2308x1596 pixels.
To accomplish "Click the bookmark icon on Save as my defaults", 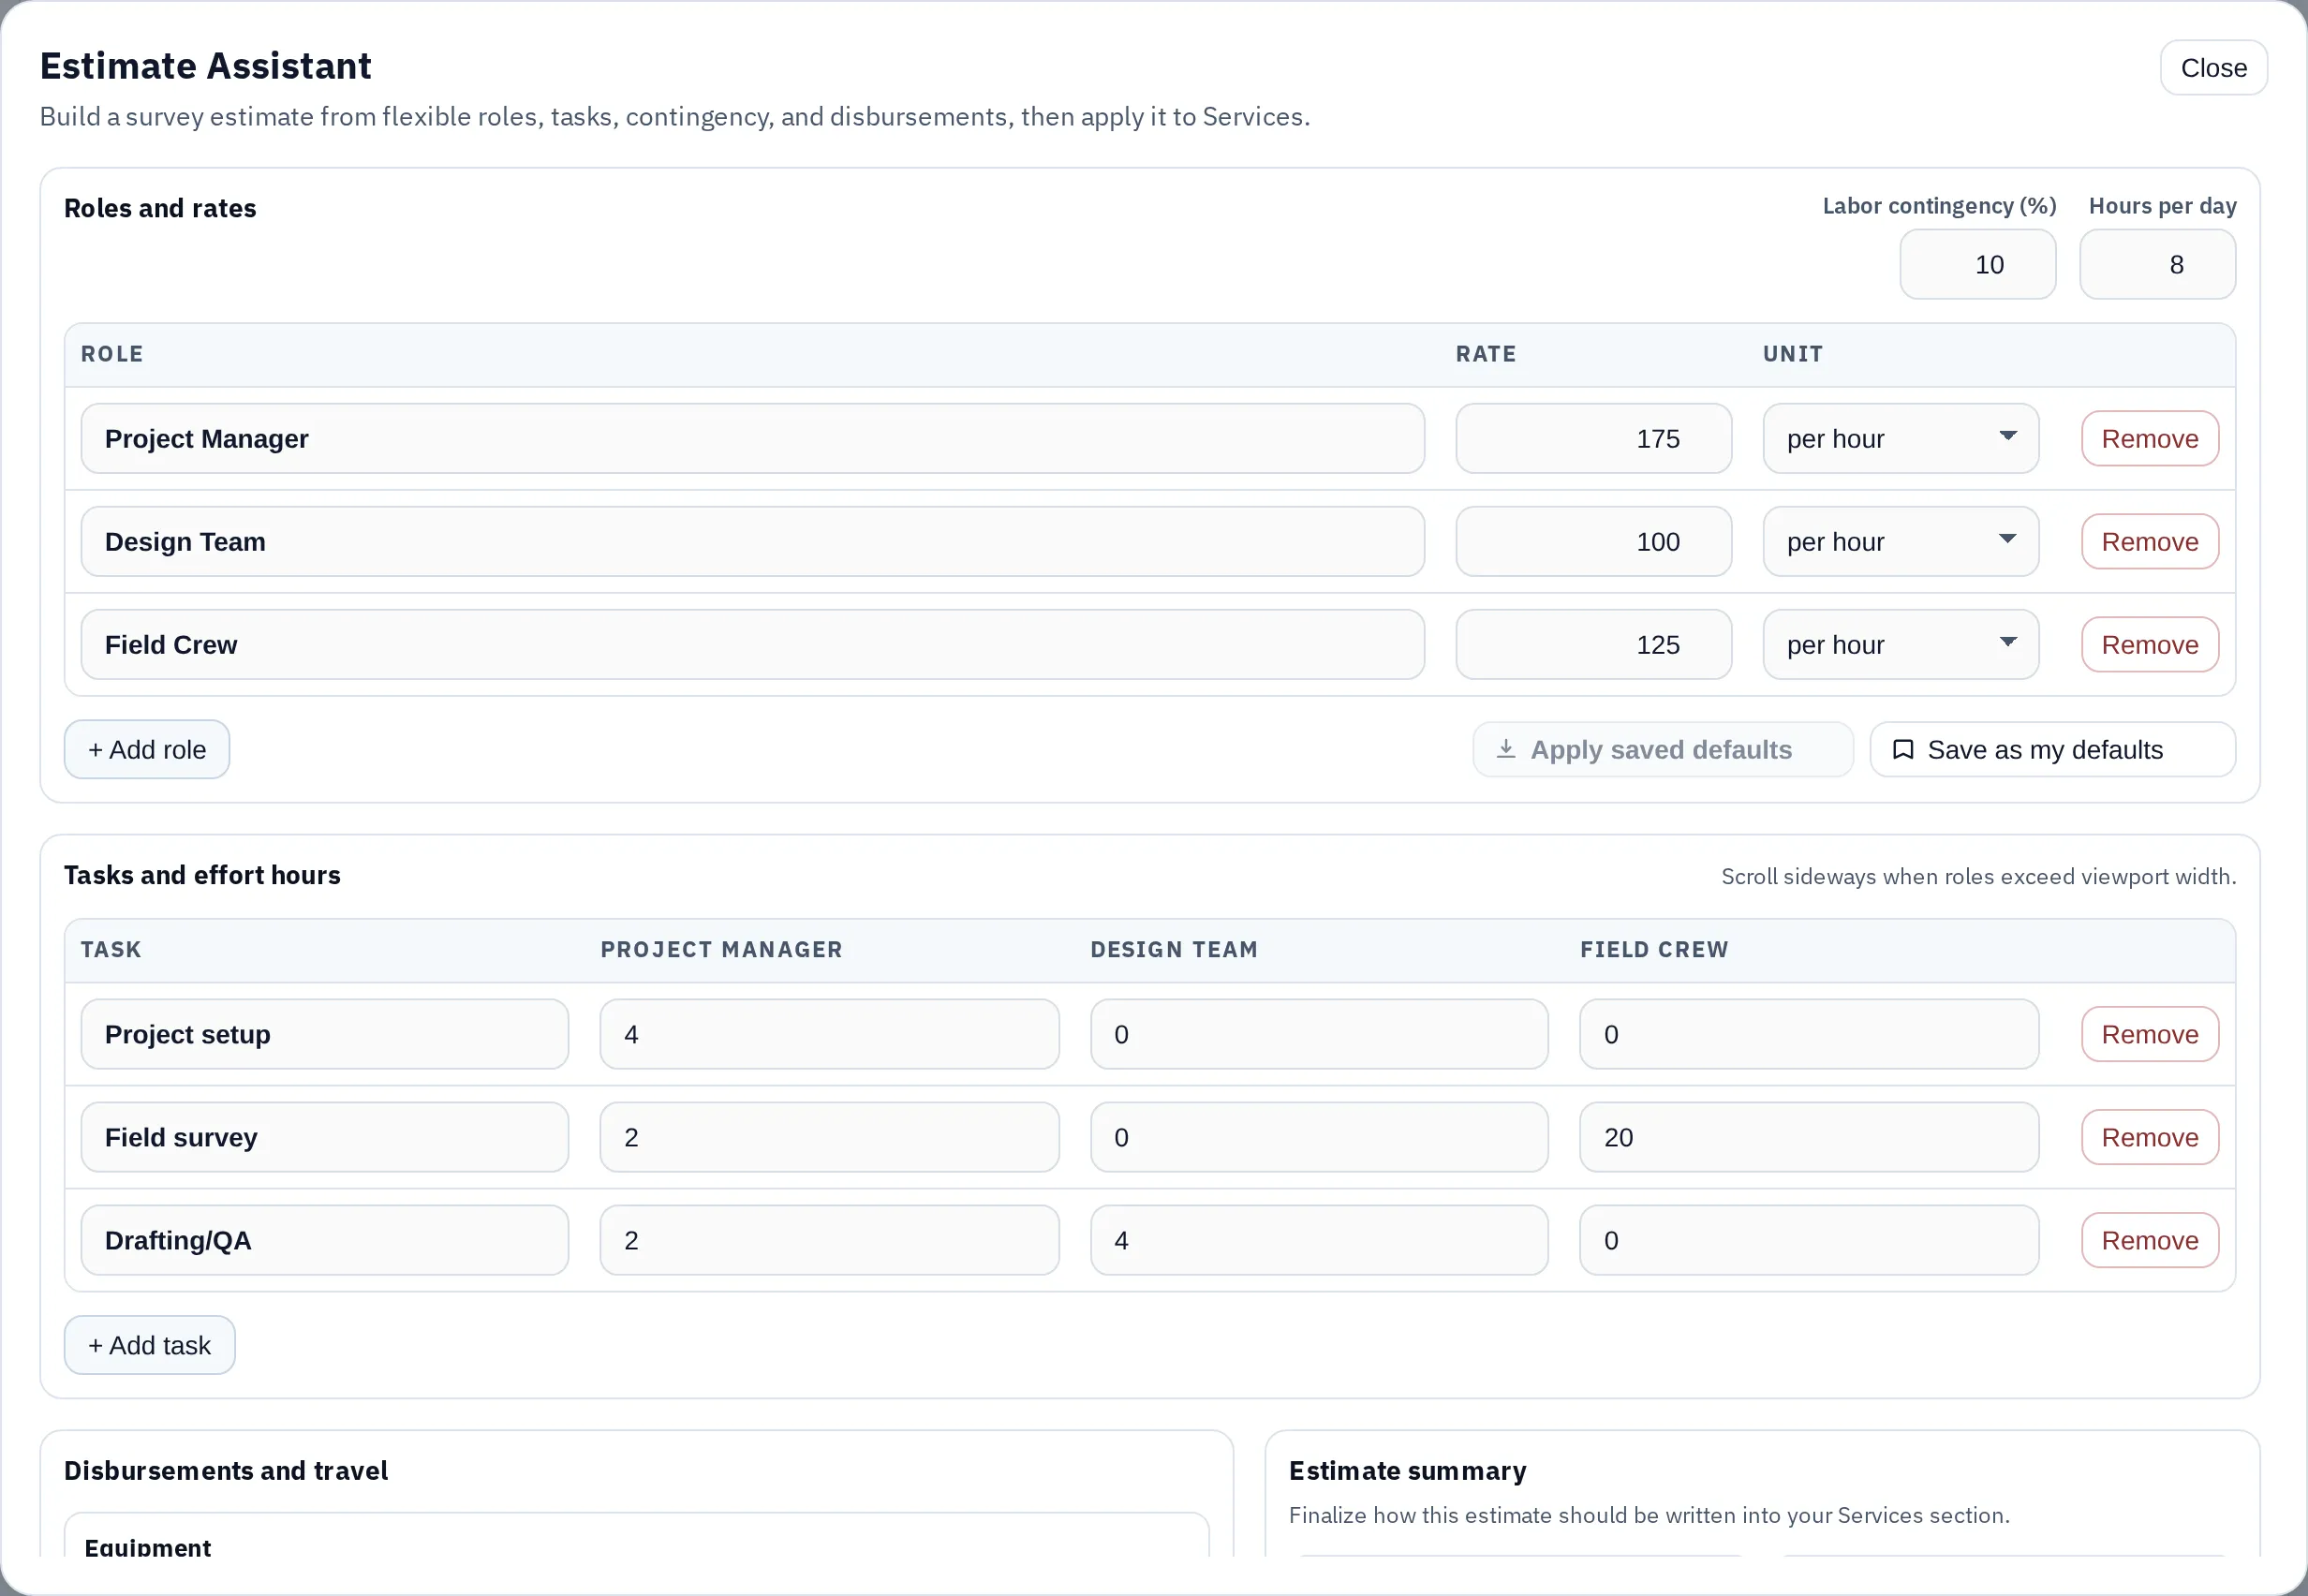I will click(x=1905, y=748).
